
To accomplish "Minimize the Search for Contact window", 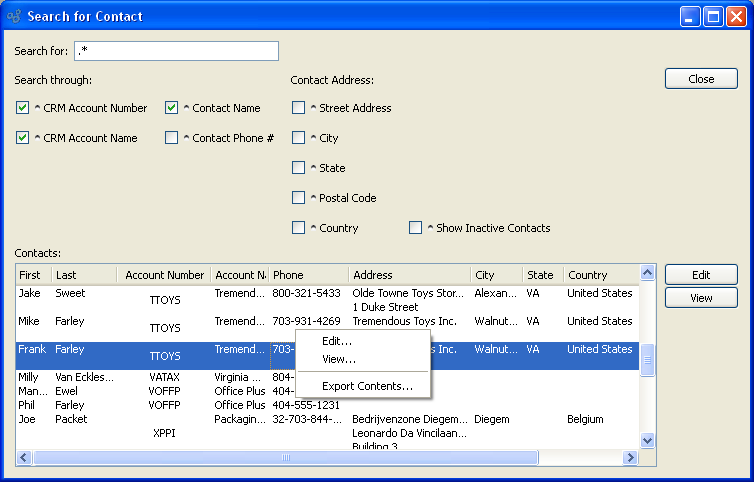I will tap(690, 16).
